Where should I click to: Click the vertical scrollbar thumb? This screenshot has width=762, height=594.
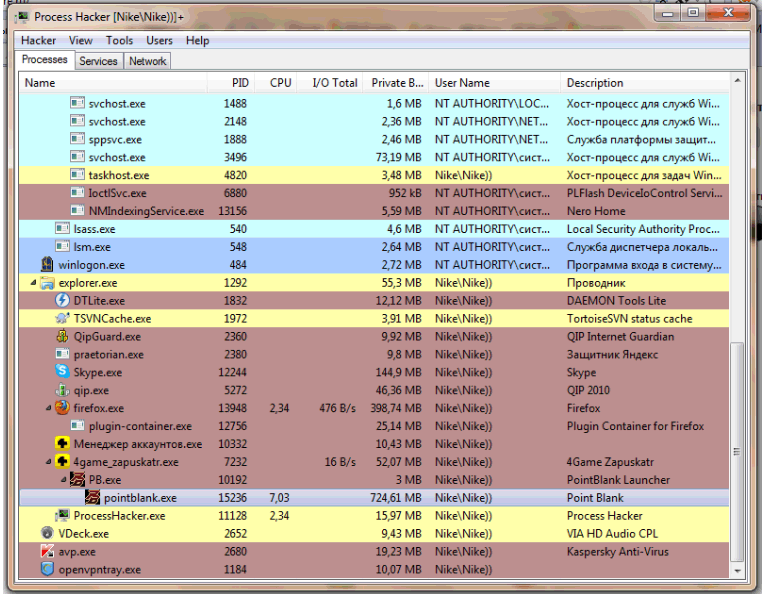(x=737, y=452)
